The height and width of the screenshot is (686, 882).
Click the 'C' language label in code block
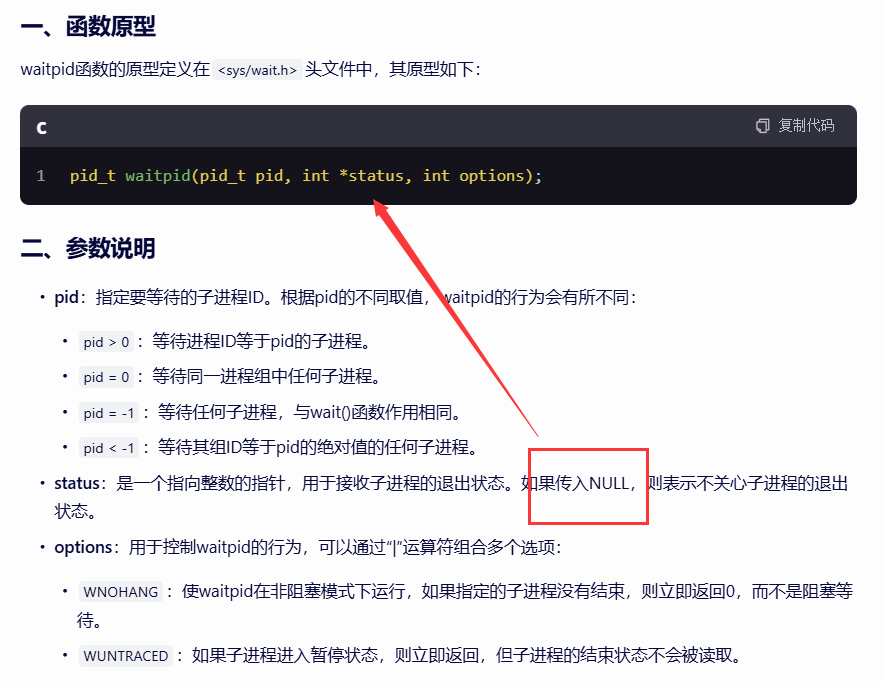42,128
